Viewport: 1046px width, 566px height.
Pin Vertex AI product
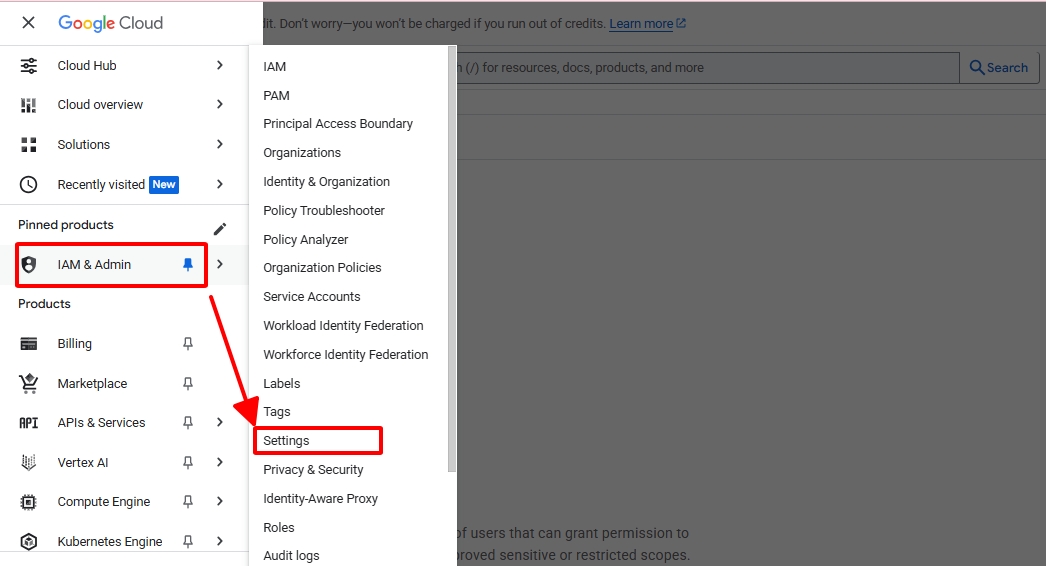pos(188,462)
